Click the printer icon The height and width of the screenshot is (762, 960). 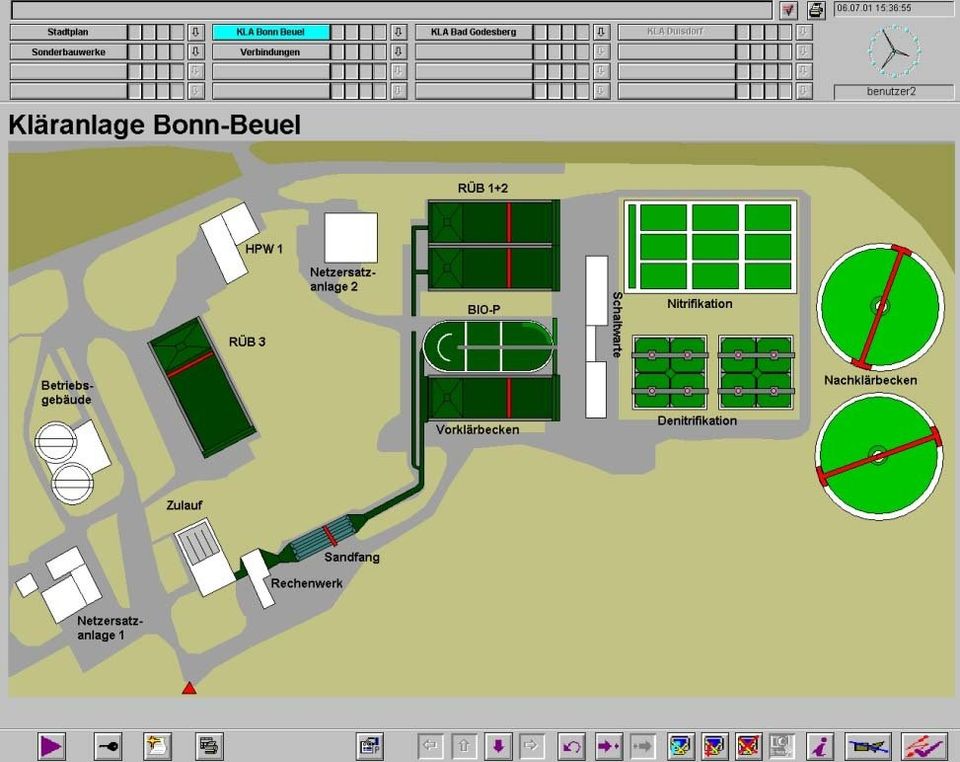click(x=816, y=10)
